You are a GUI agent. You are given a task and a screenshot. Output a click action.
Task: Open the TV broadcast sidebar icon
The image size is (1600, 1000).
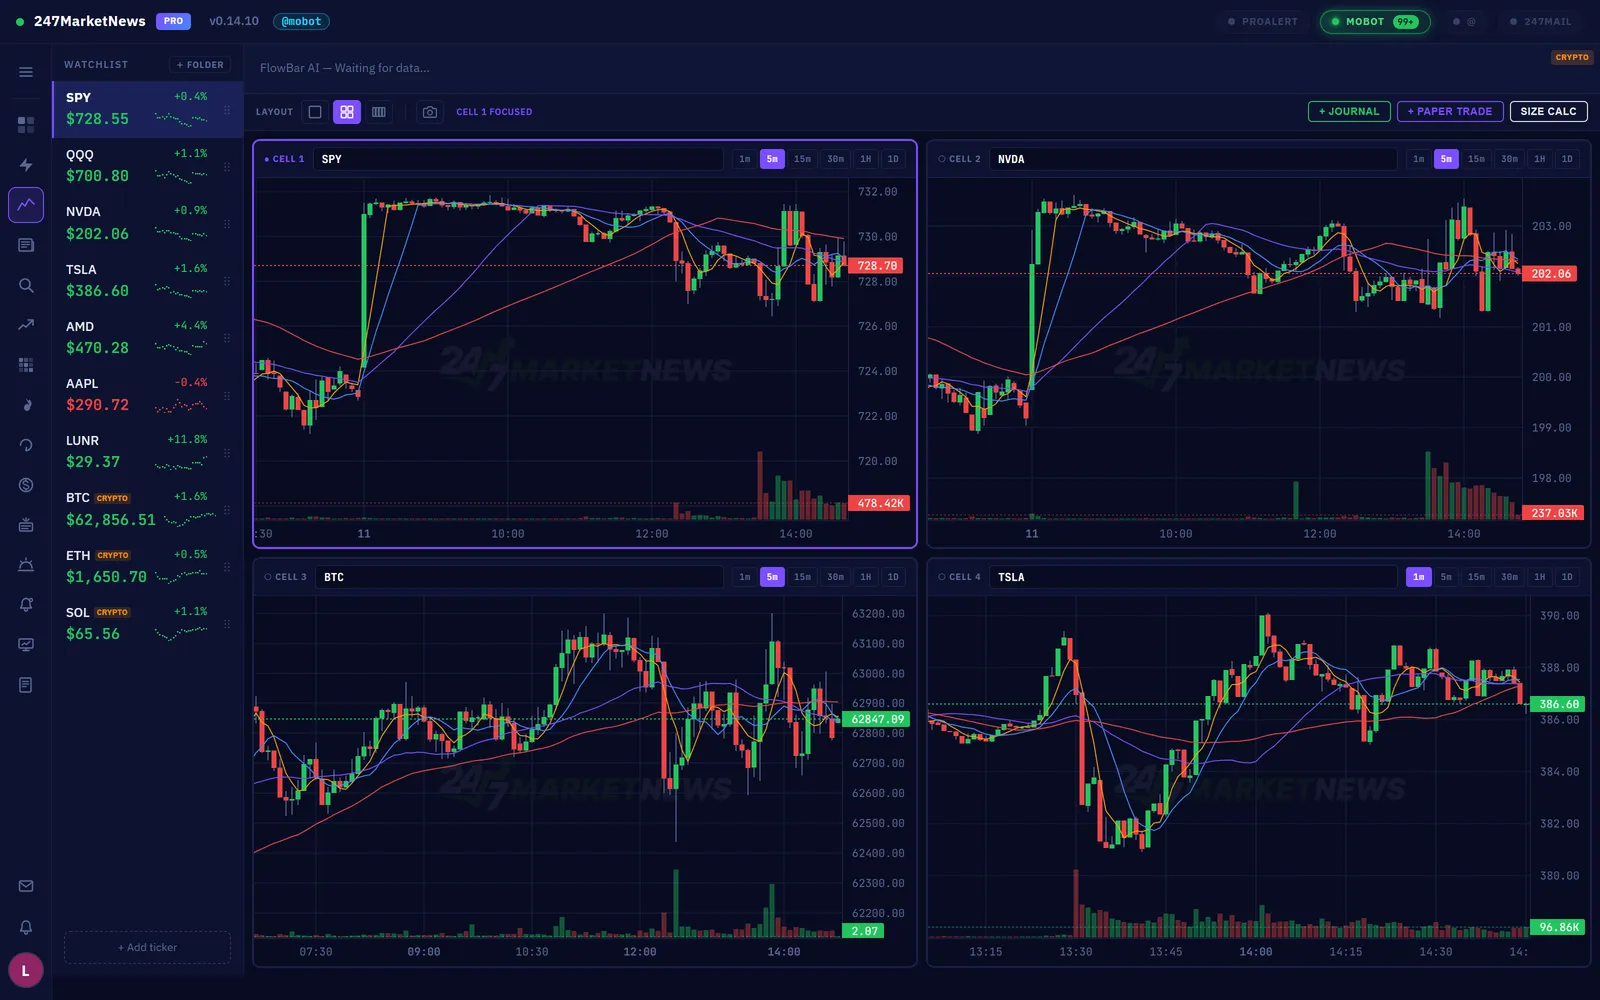(x=26, y=525)
